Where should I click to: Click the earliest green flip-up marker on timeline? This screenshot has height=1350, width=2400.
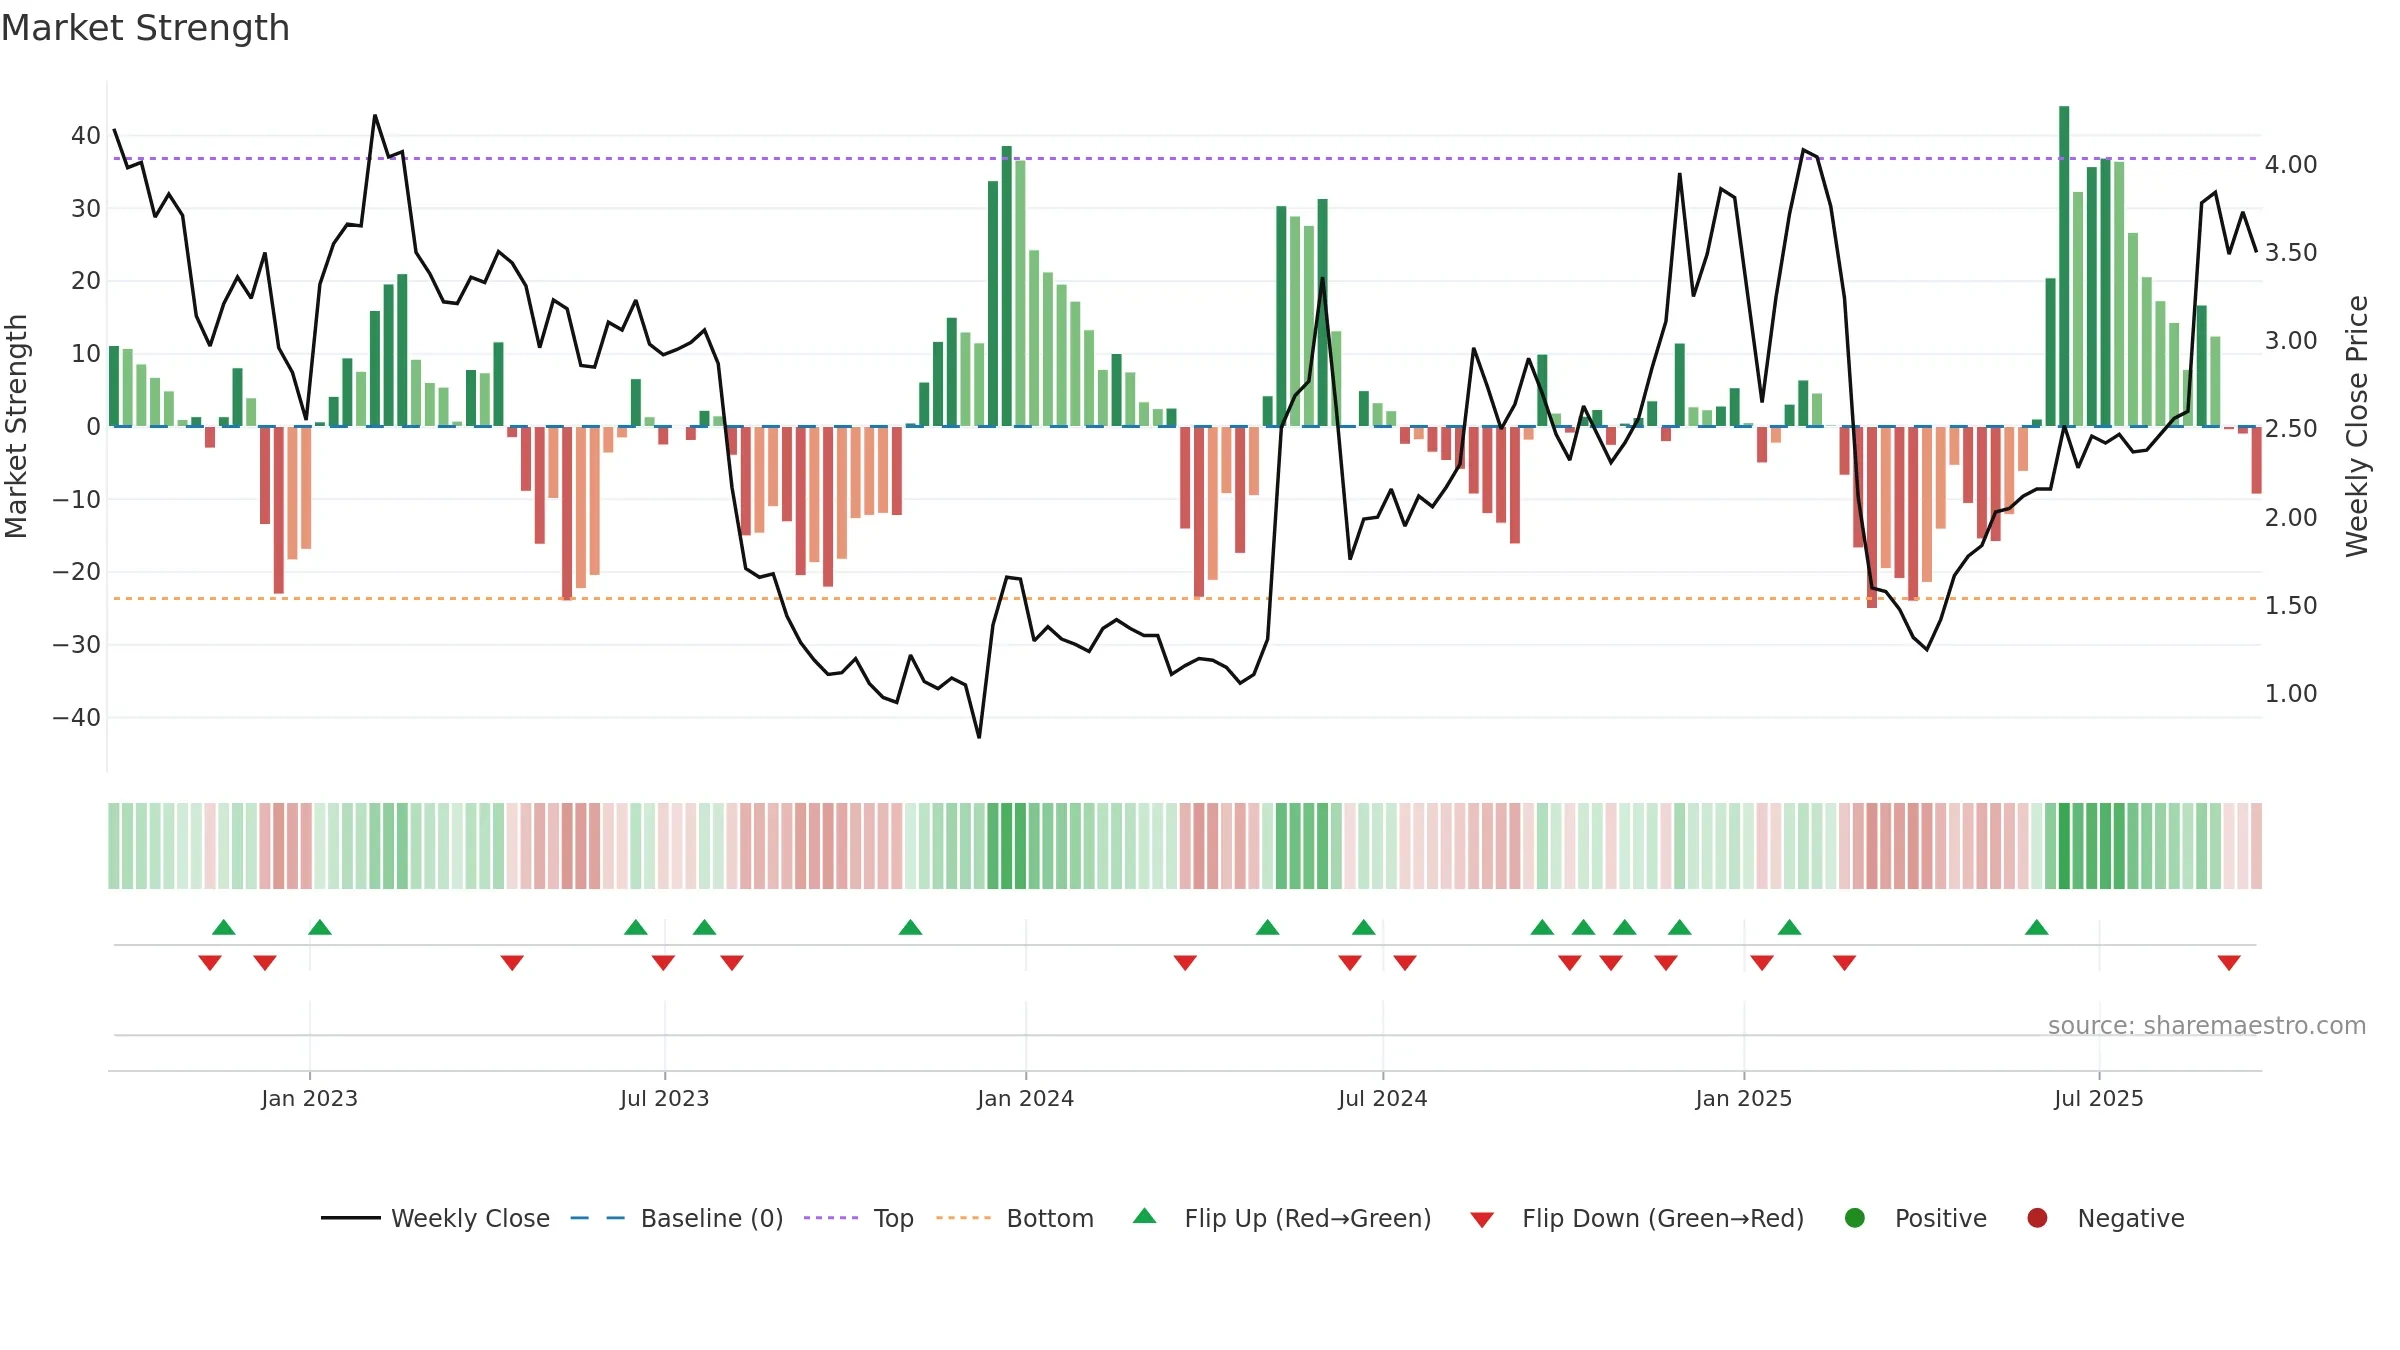pyautogui.click(x=224, y=927)
